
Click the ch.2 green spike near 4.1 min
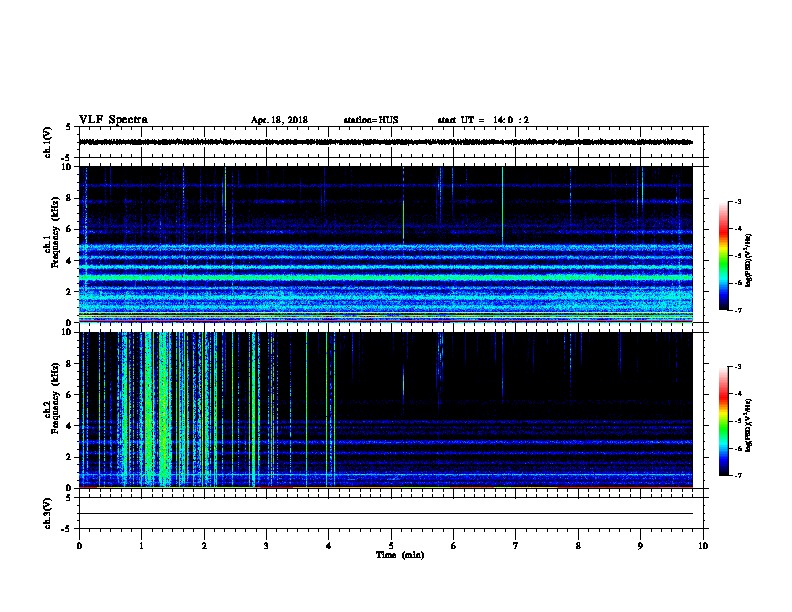334,410
